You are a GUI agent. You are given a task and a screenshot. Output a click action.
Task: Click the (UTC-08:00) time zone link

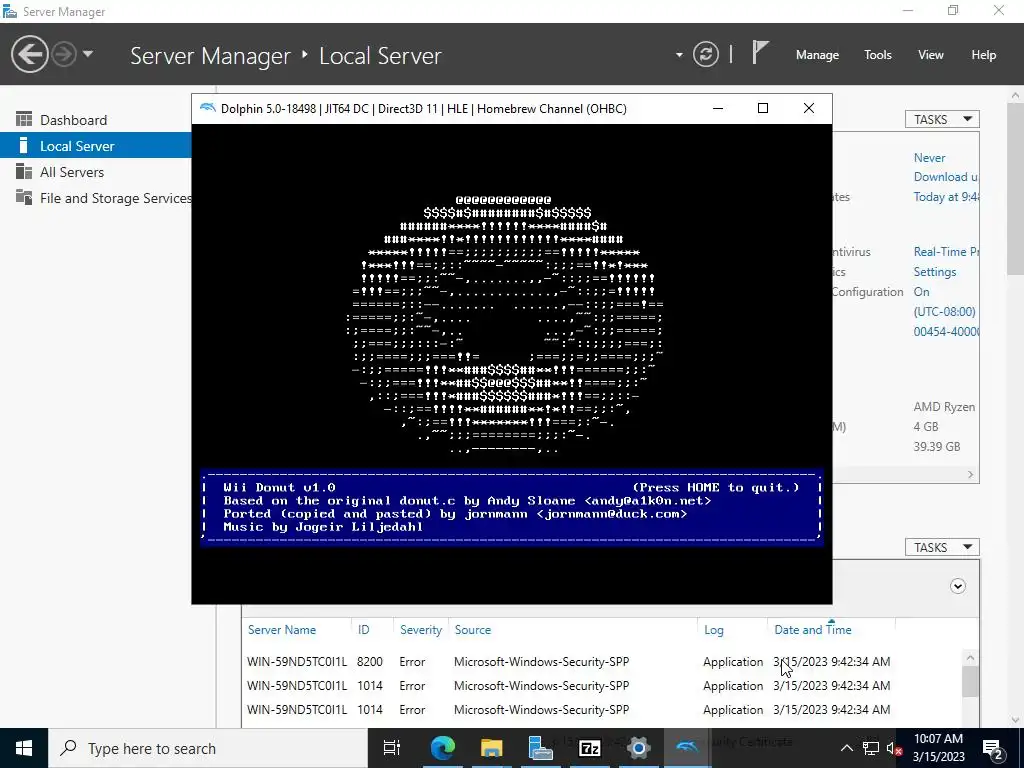[x=944, y=312]
